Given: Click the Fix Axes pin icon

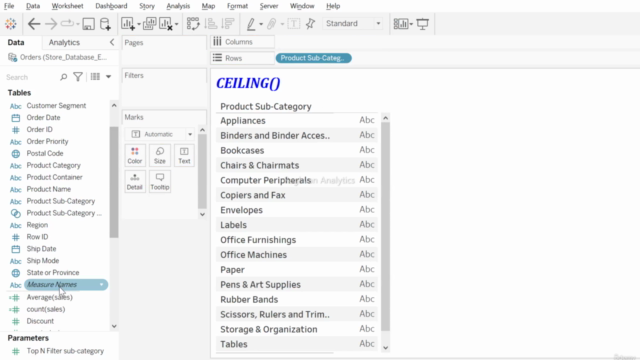Looking at the screenshot, I should (311, 24).
